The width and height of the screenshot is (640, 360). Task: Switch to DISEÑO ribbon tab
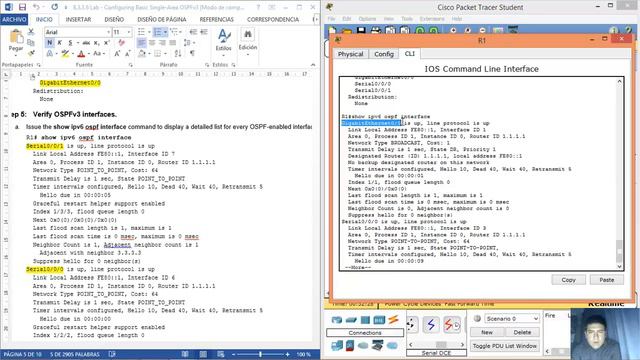[x=114, y=19]
